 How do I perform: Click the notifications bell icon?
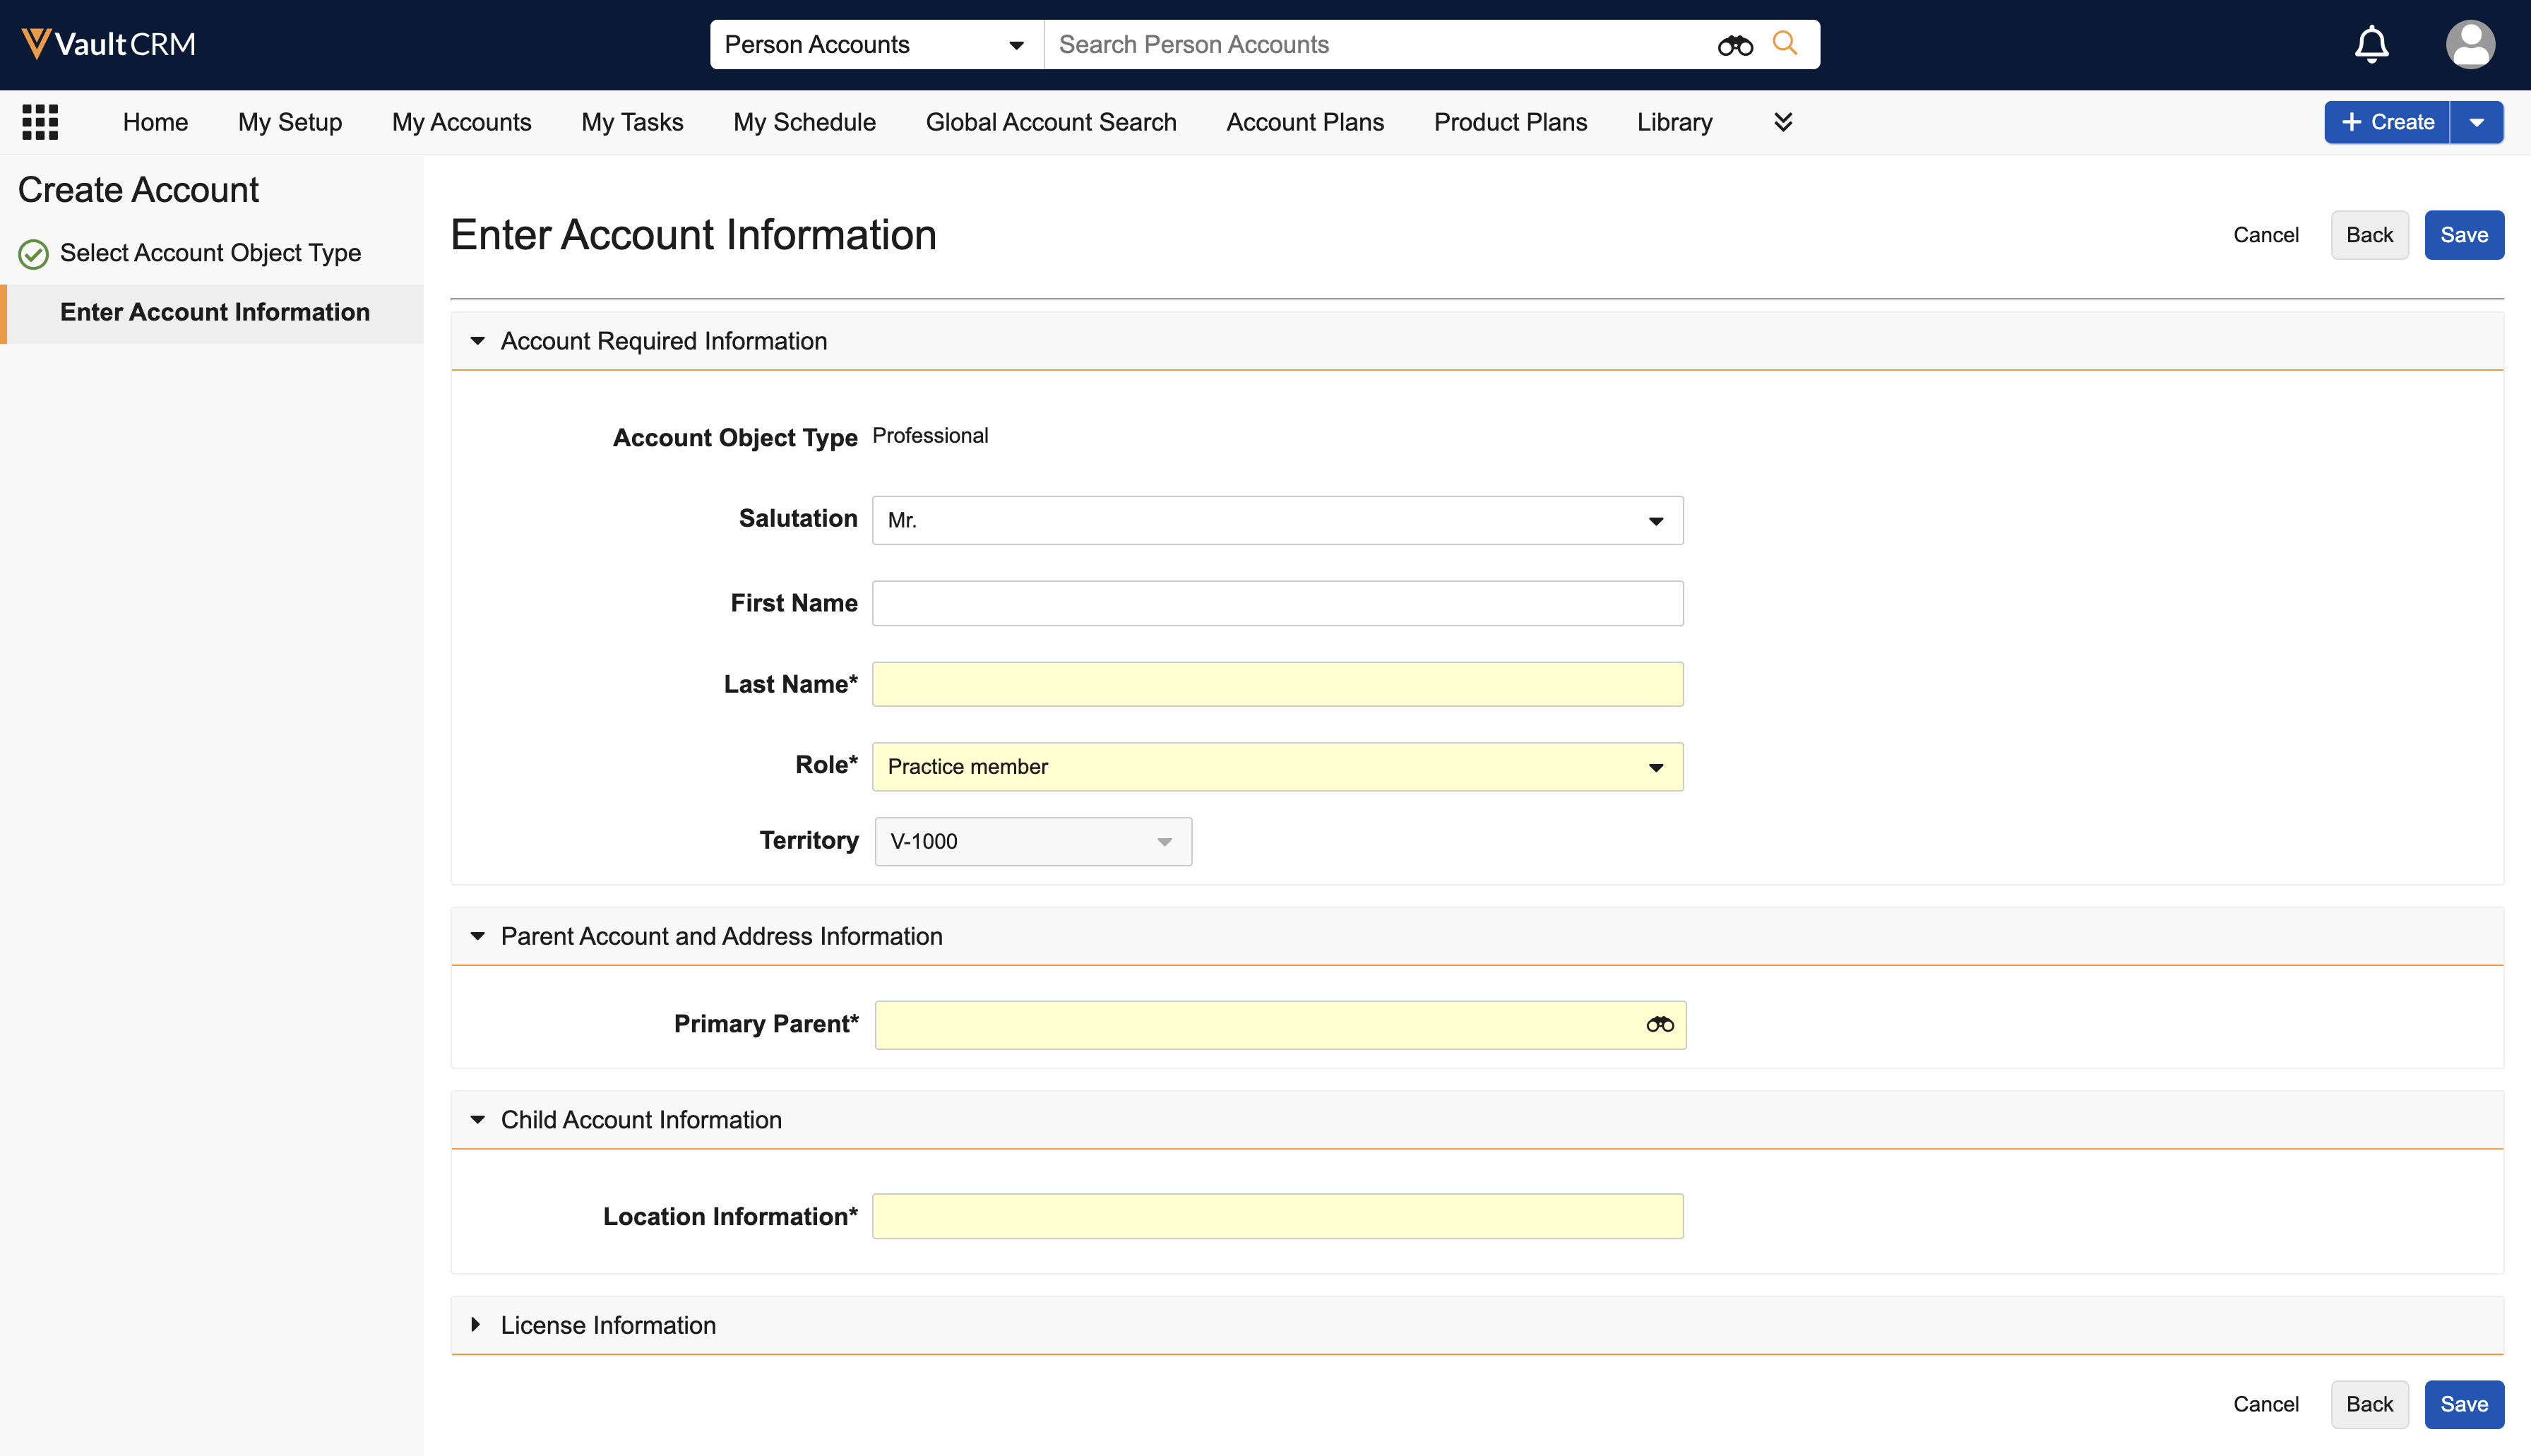coord(2371,44)
